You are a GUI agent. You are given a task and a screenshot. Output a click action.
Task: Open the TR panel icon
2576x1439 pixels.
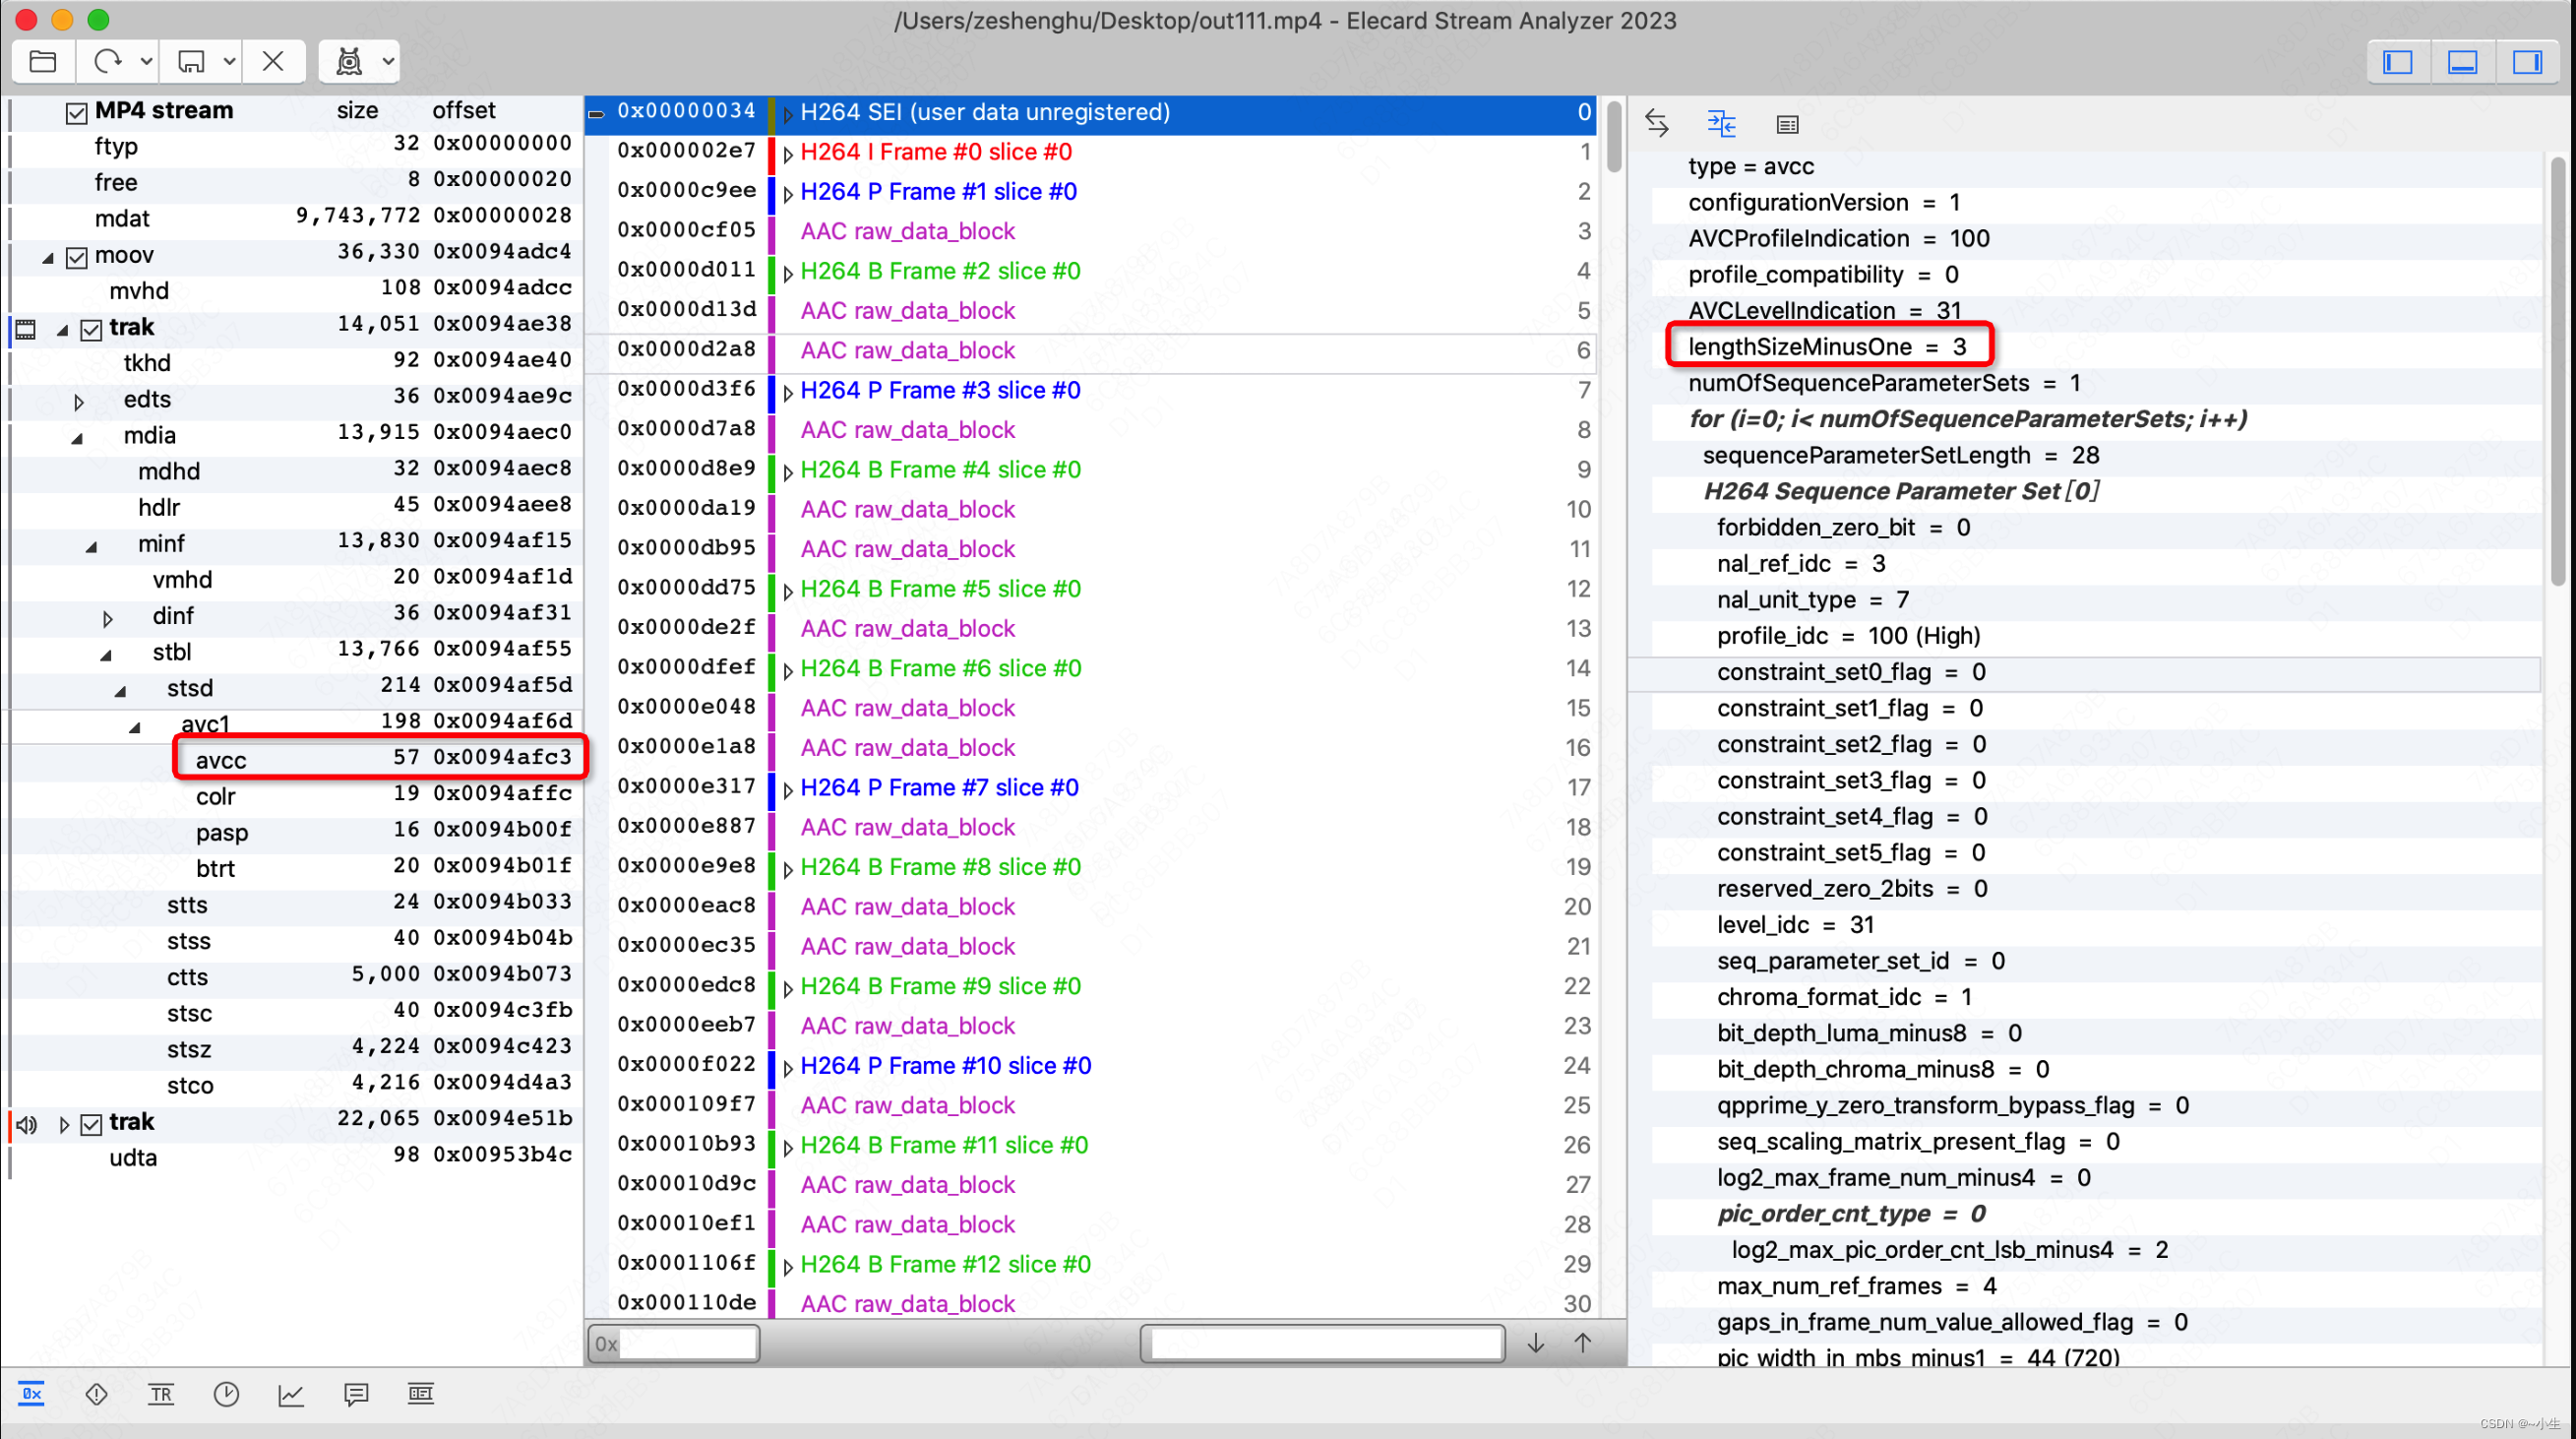coord(161,1393)
